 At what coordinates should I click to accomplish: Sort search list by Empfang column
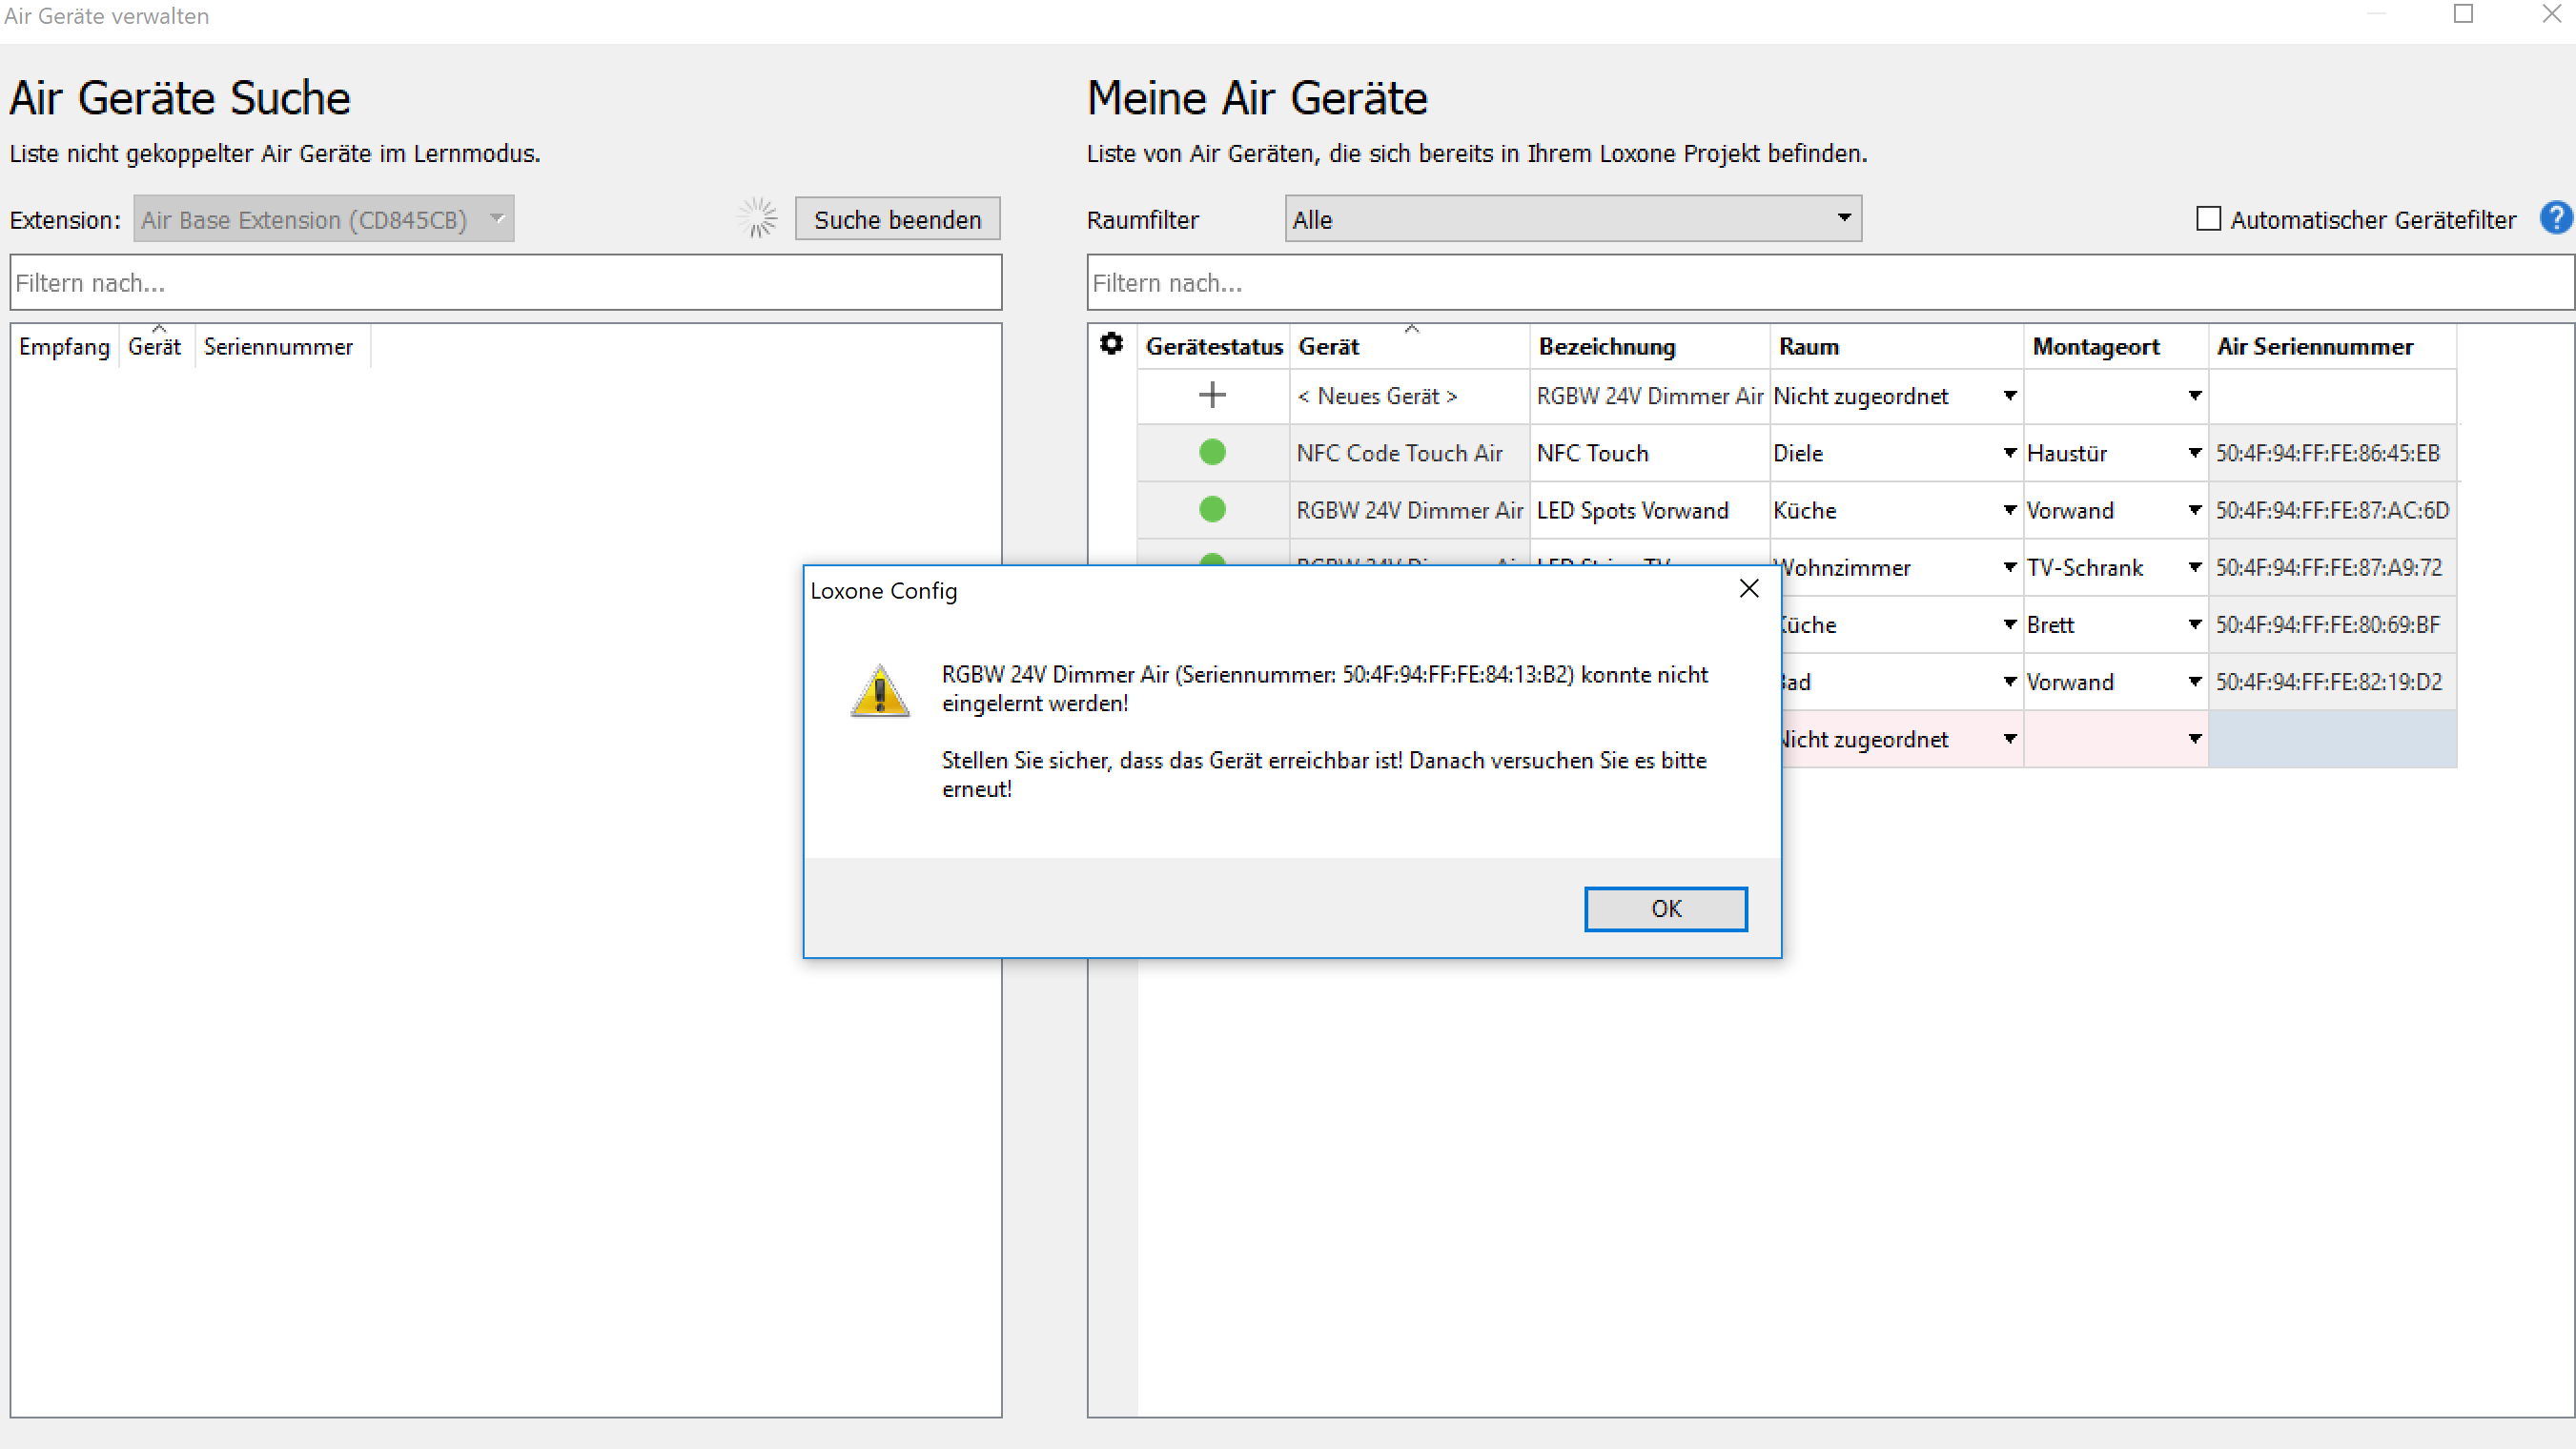(x=64, y=346)
